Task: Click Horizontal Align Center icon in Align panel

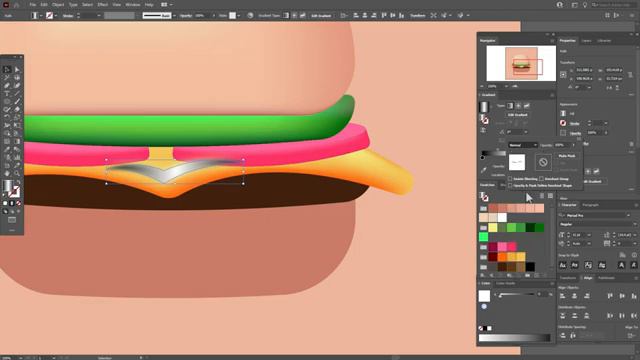Action: click(x=574, y=296)
